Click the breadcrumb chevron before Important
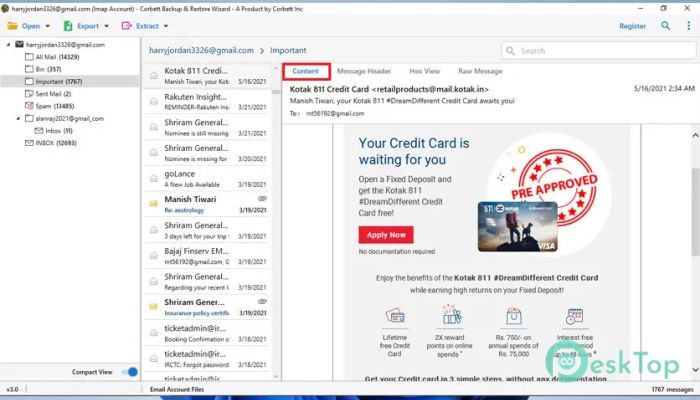 pos(262,51)
